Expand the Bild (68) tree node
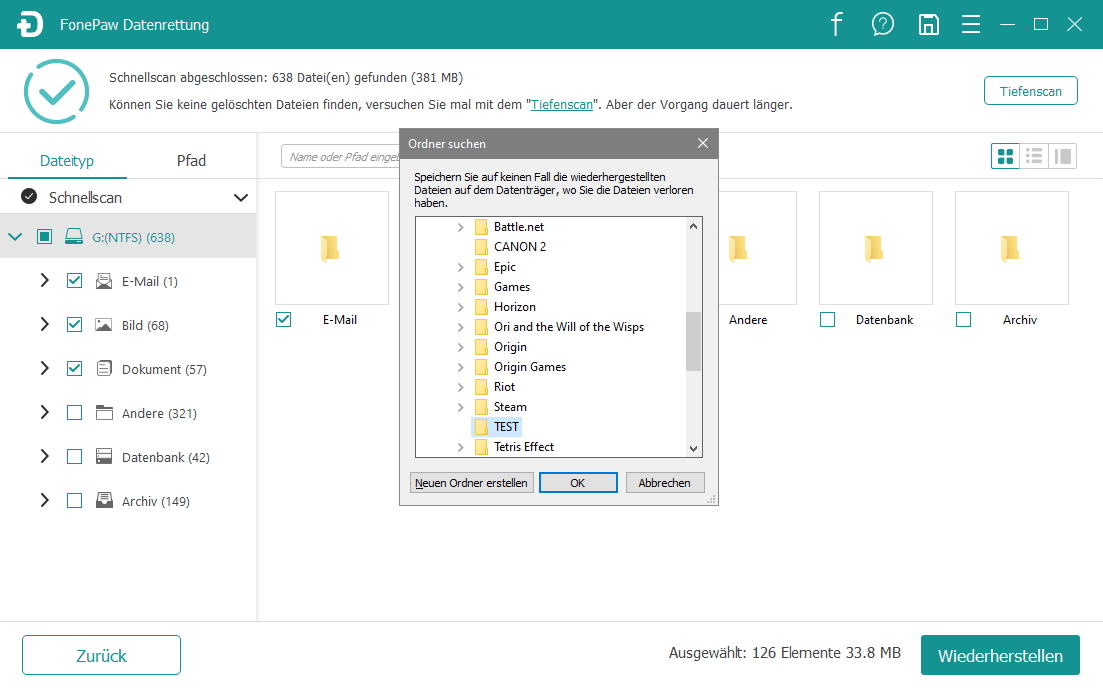The height and width of the screenshot is (692, 1103). [44, 324]
